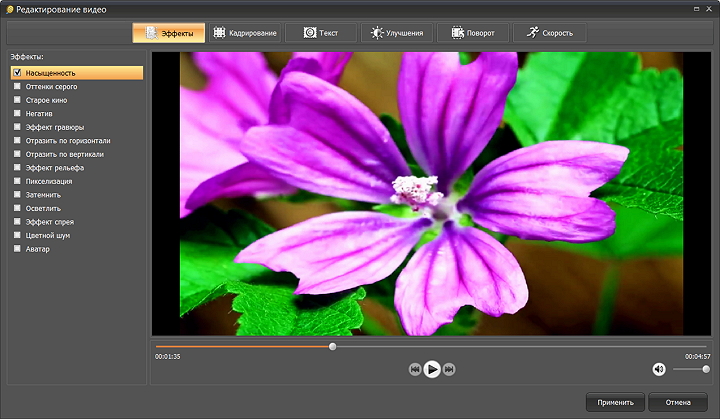Viewport: 720px width, 419px height.
Task: Check Отразить по вертикали
Action: pyautogui.click(x=17, y=154)
